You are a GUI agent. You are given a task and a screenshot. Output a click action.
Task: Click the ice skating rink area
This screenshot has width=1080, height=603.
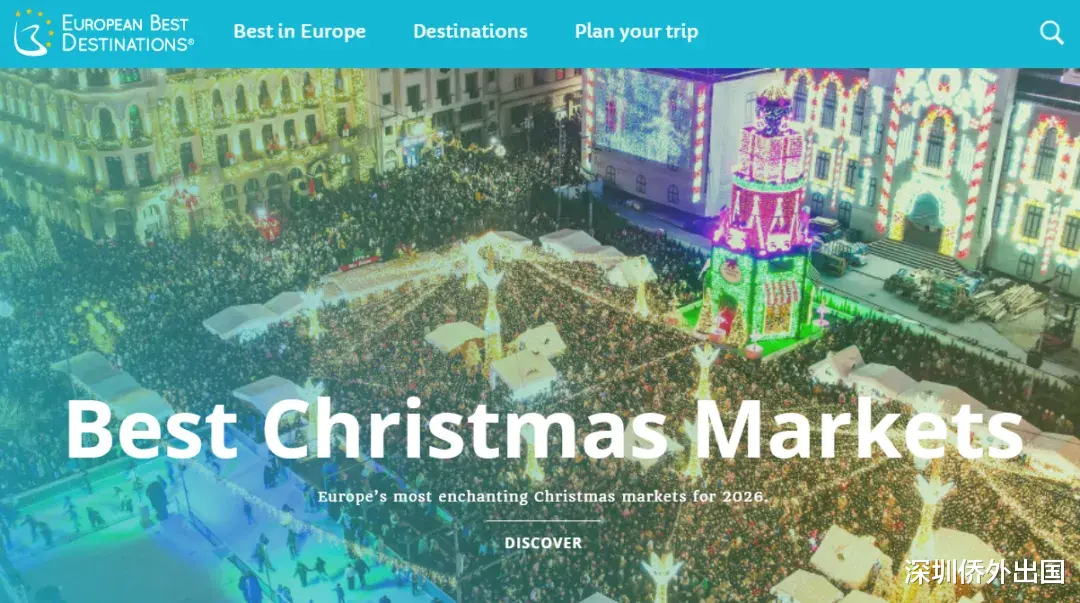click(x=172, y=538)
